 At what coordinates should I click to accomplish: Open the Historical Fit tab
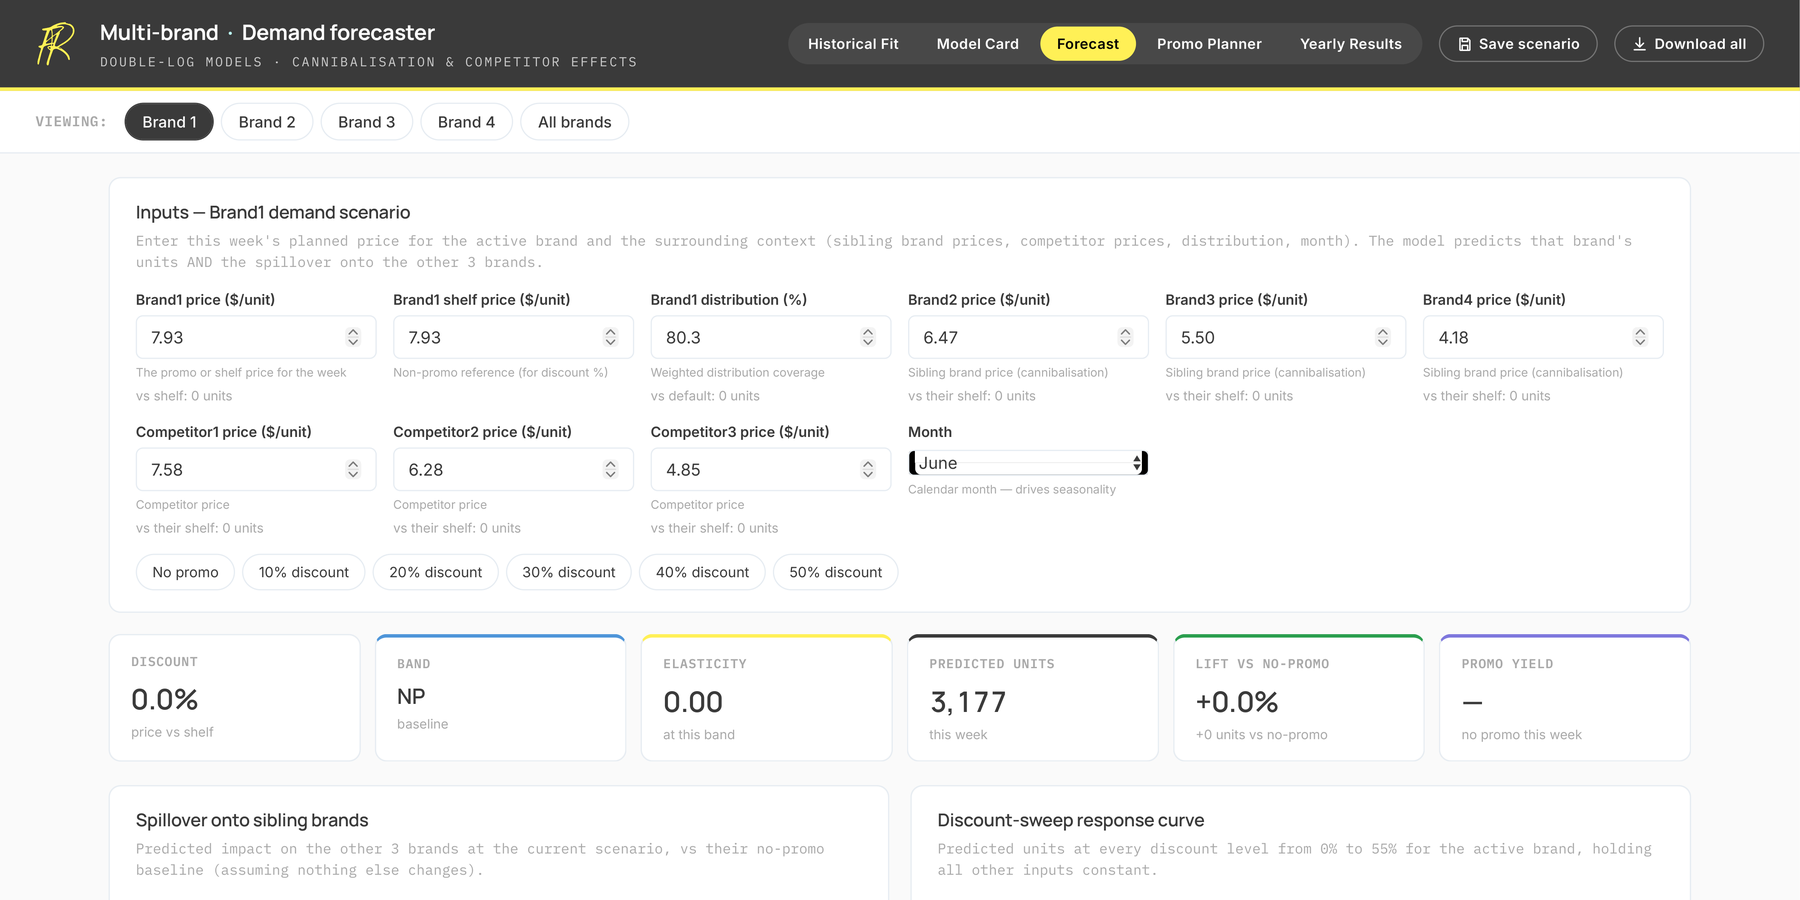click(x=853, y=44)
